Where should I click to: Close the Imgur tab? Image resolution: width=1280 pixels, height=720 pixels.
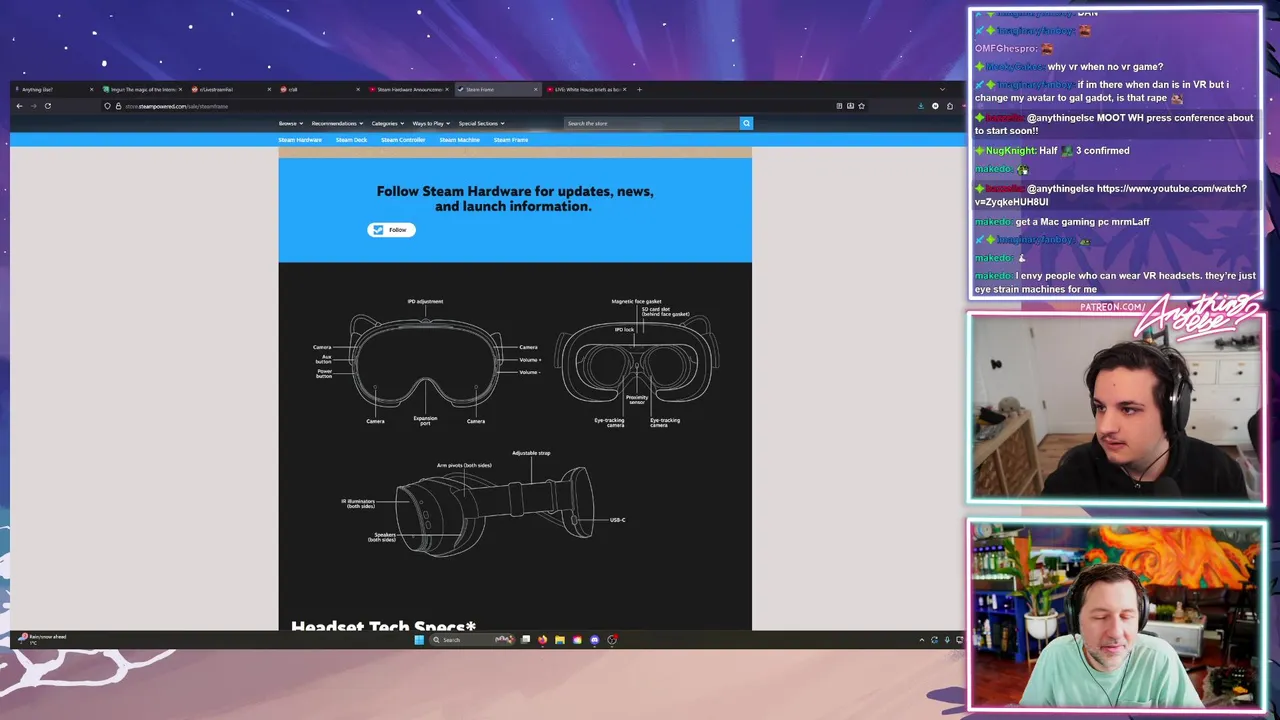point(180,89)
